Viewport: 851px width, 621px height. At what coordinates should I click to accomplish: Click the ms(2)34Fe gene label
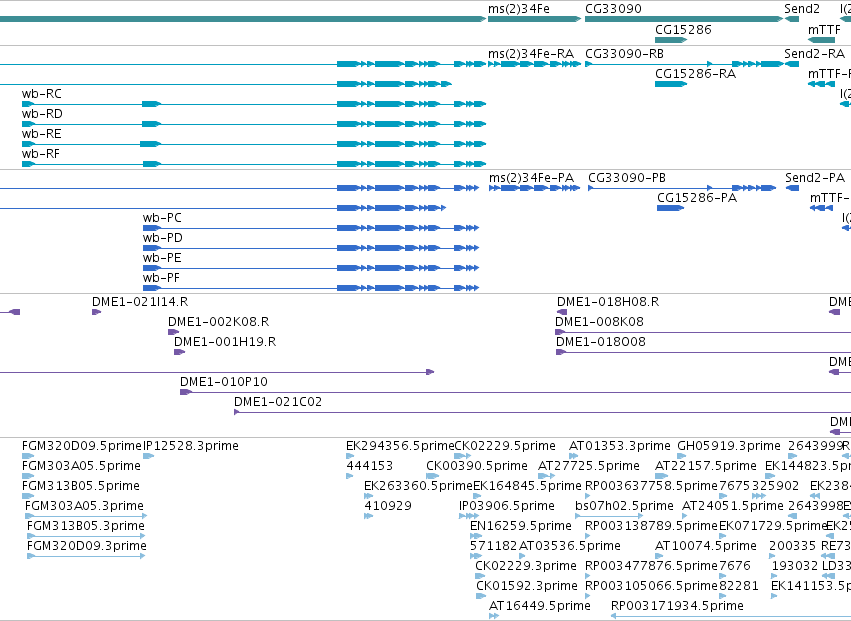[518, 9]
